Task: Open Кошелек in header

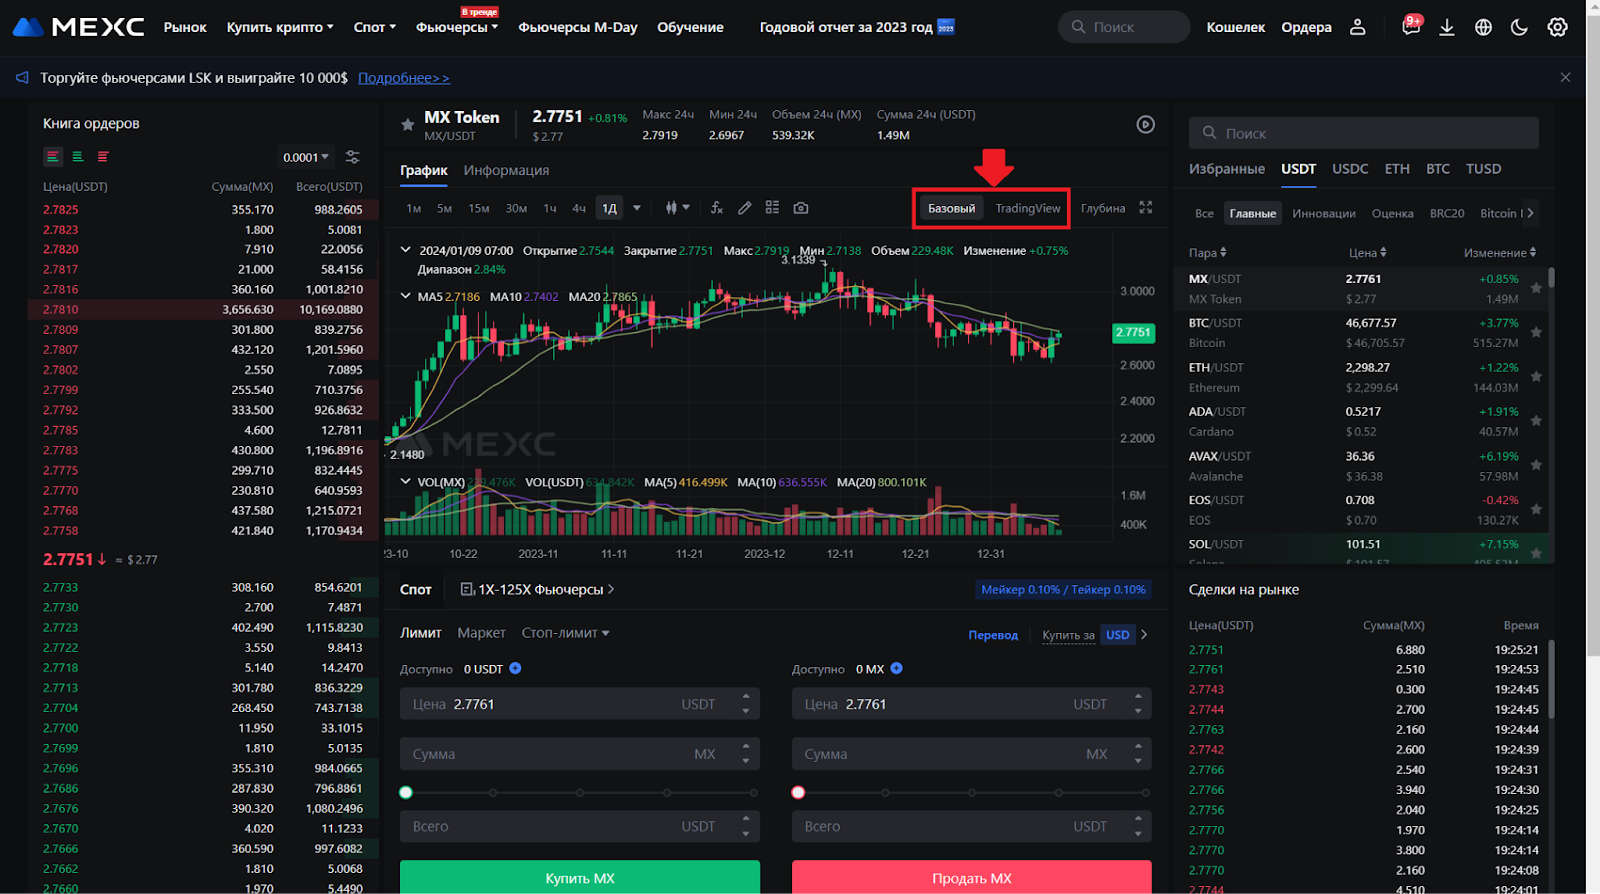Action: pos(1236,27)
